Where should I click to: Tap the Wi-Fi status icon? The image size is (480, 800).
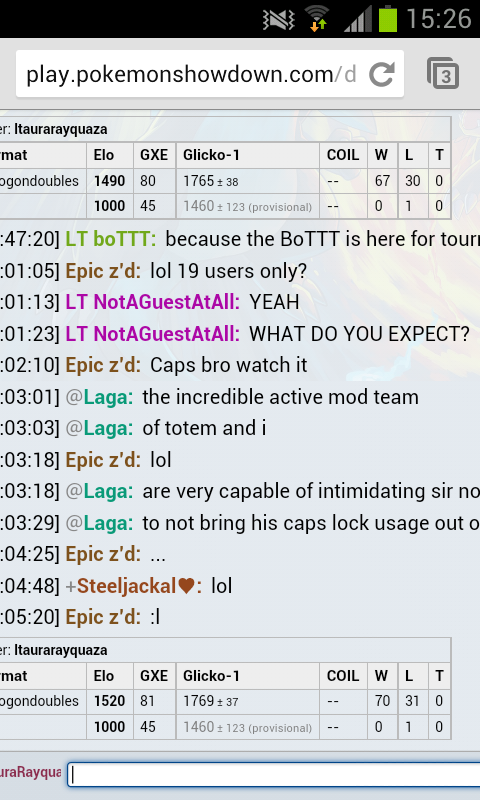tap(317, 19)
